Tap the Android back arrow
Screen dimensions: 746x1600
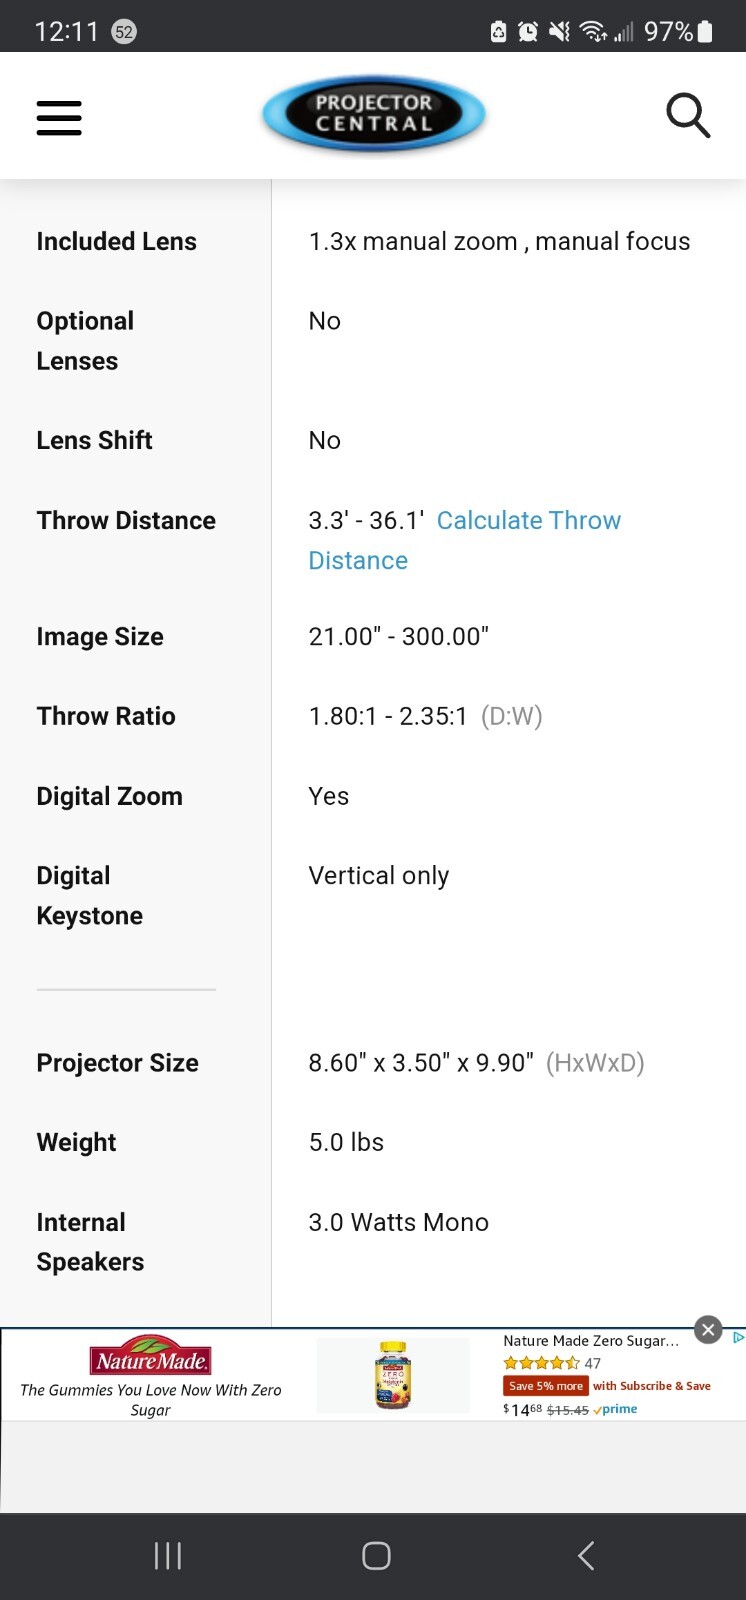586,1555
